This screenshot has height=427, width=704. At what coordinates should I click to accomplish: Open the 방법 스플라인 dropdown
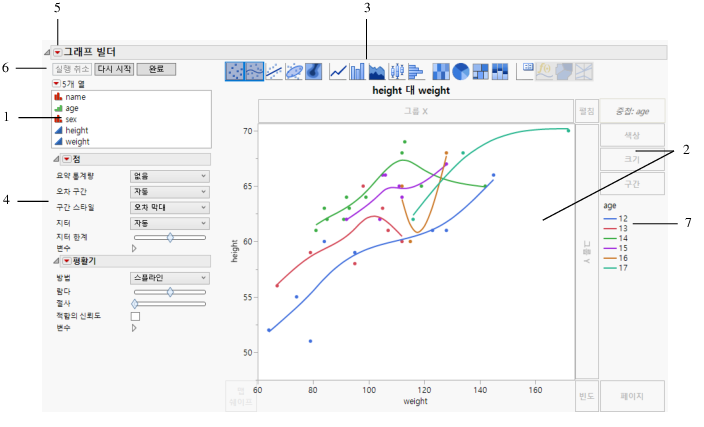170,278
